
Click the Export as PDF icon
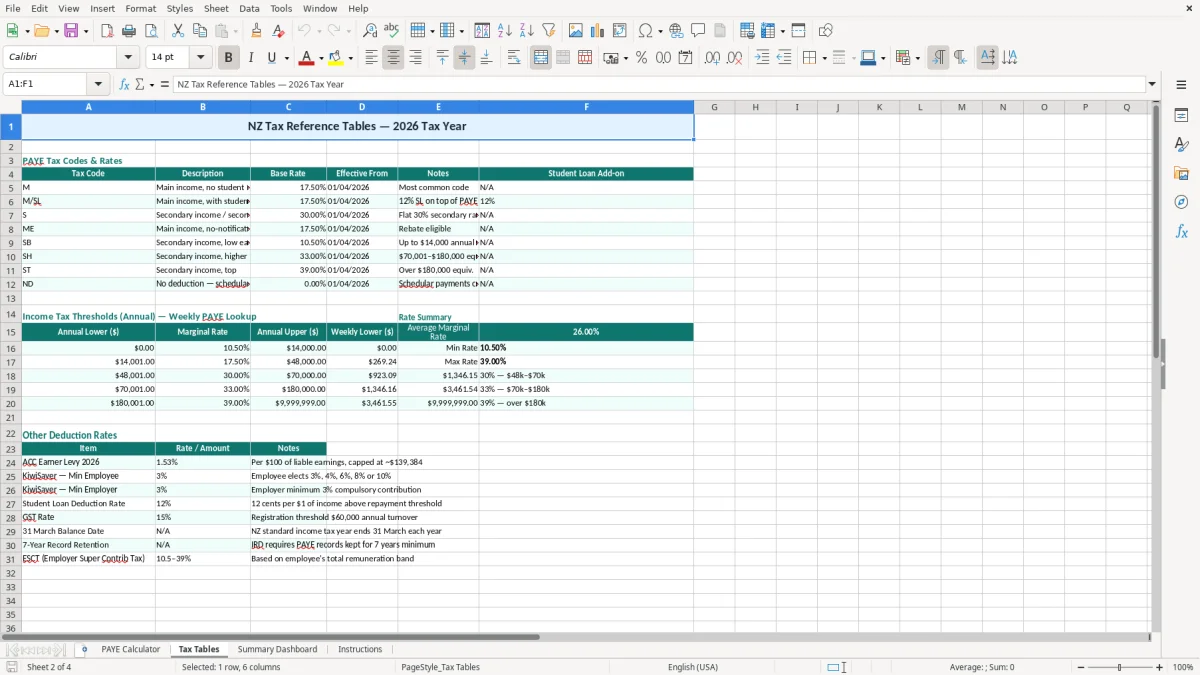click(x=107, y=31)
